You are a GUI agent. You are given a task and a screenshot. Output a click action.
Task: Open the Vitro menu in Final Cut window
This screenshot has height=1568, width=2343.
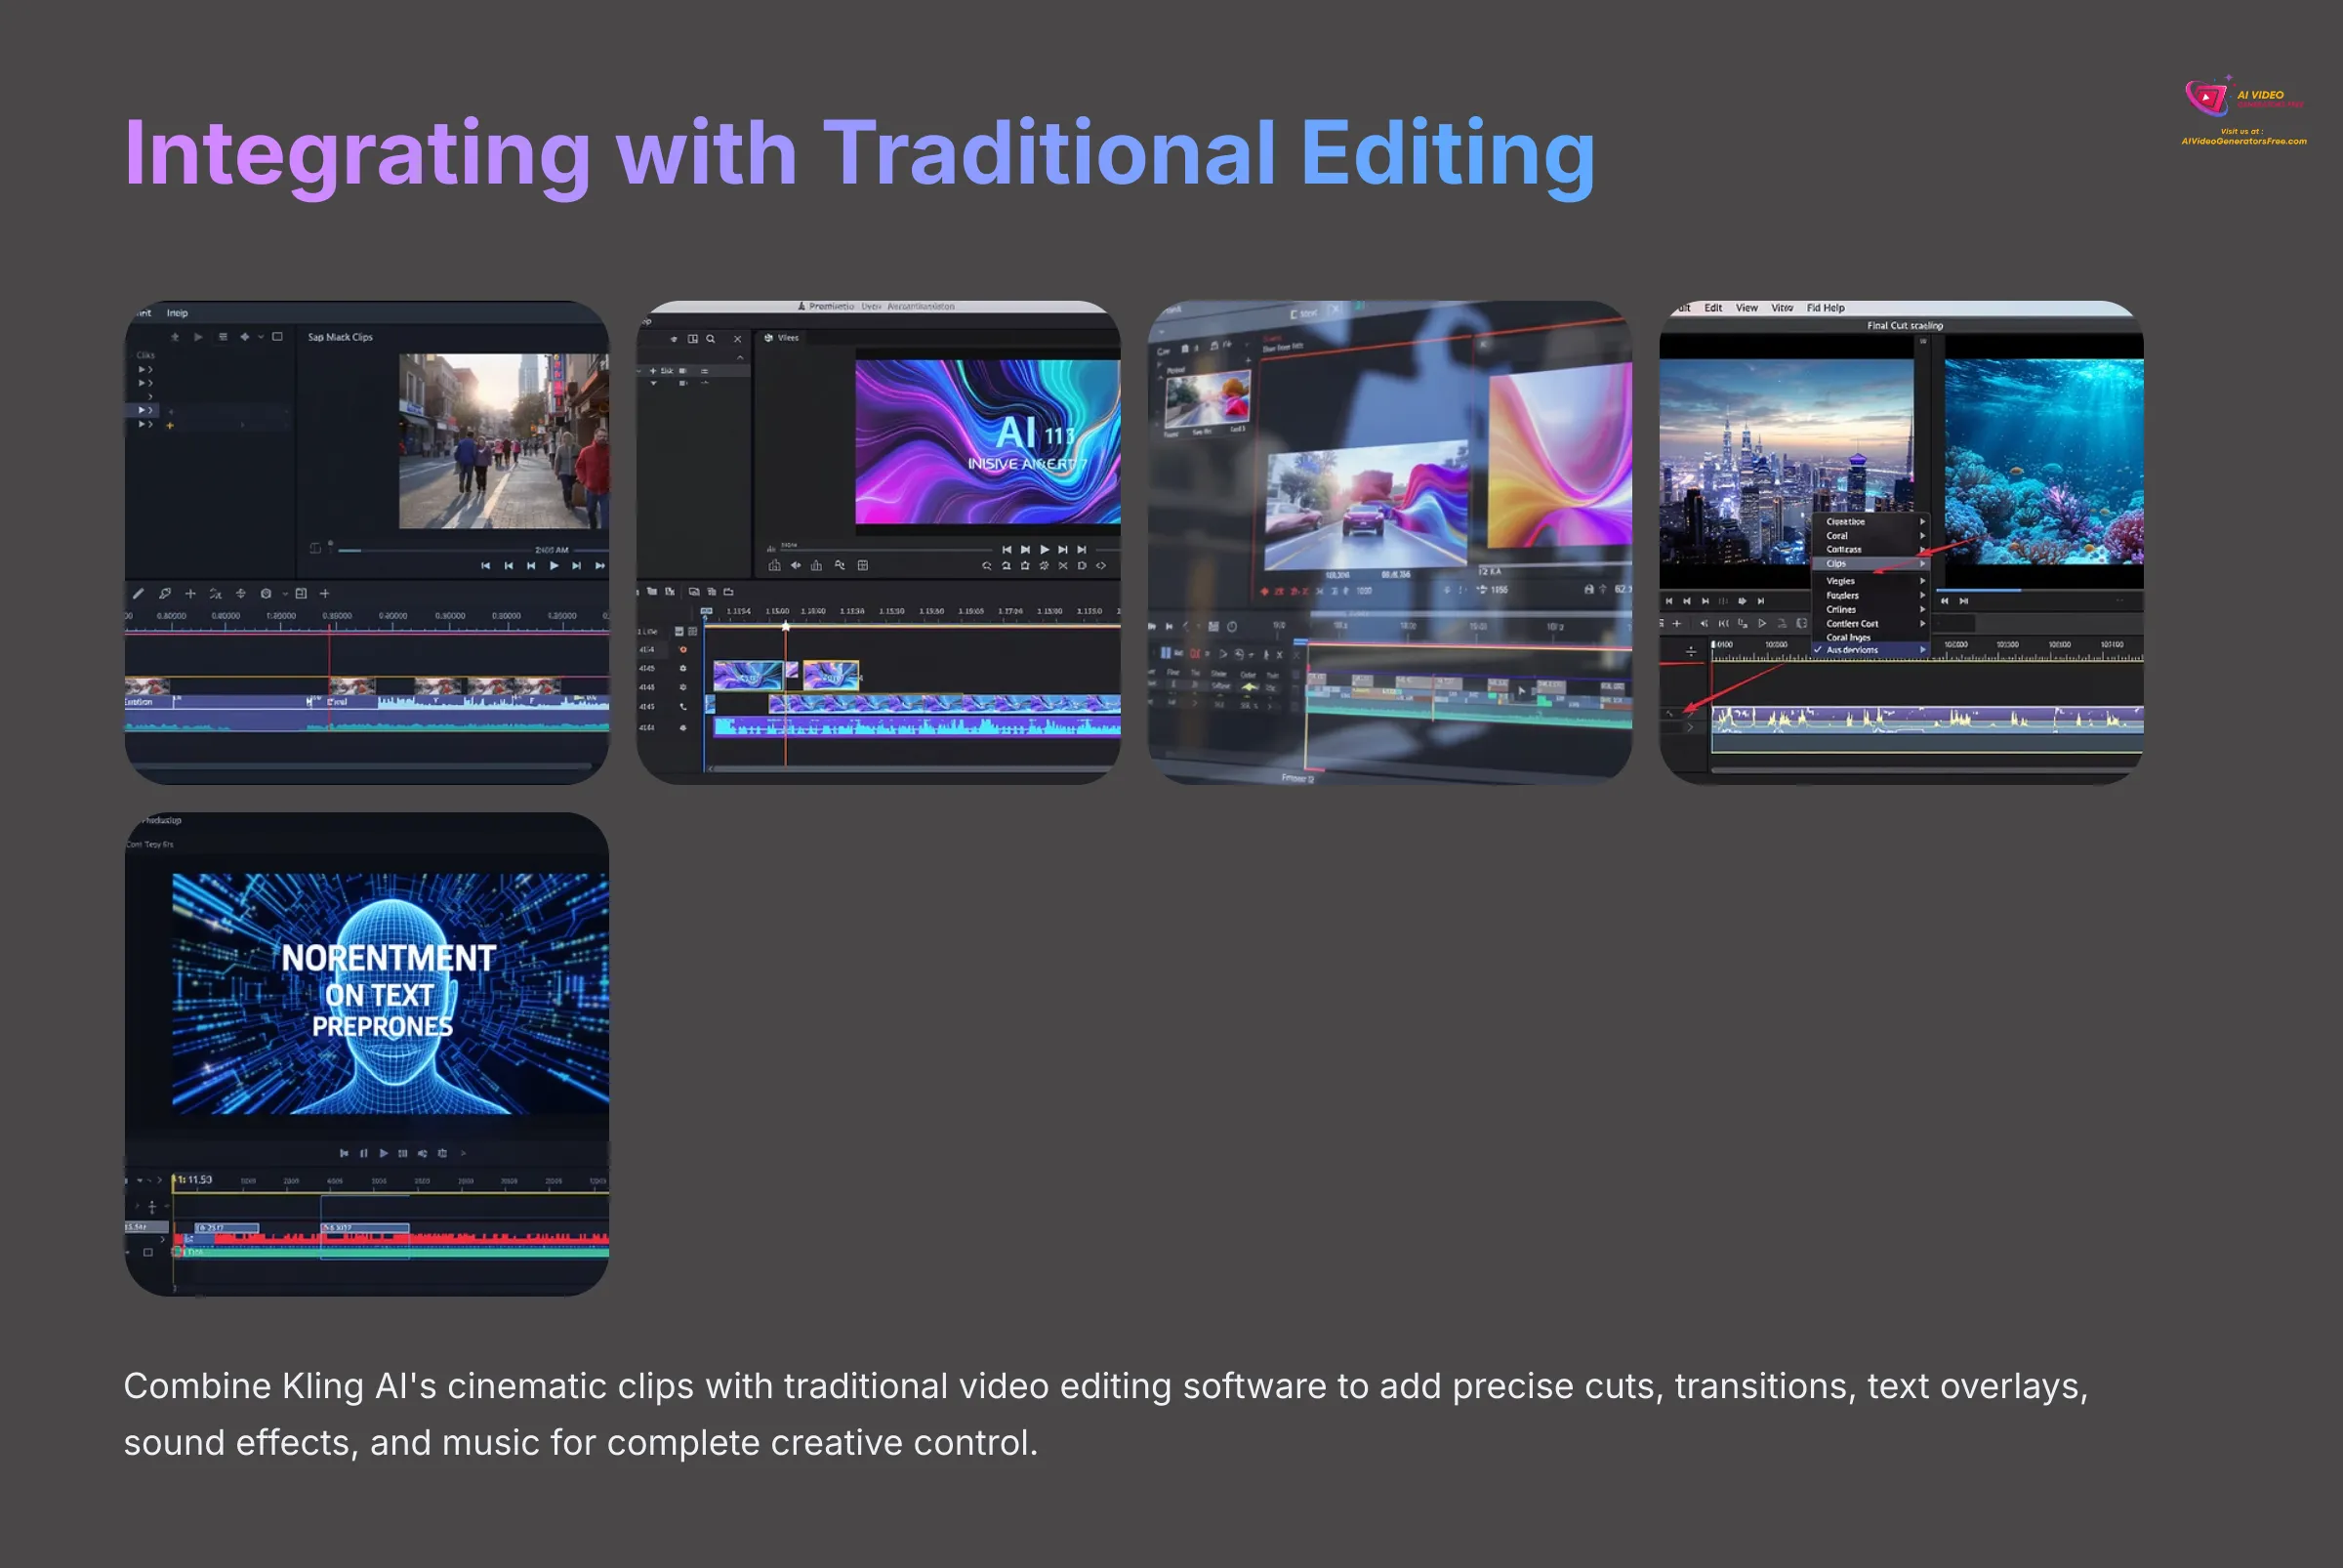pyautogui.click(x=1782, y=308)
